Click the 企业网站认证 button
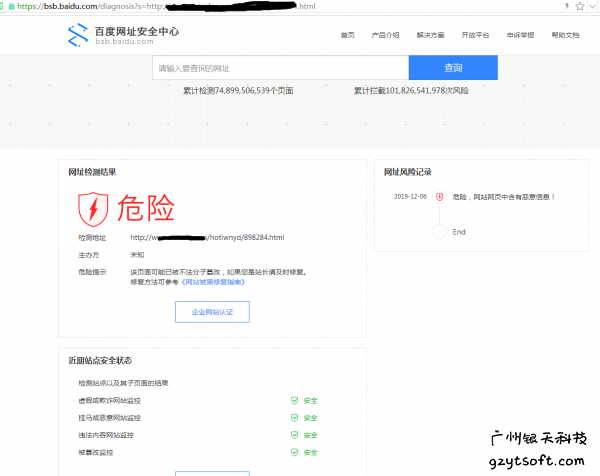Image resolution: width=600 pixels, height=476 pixels. 212,312
